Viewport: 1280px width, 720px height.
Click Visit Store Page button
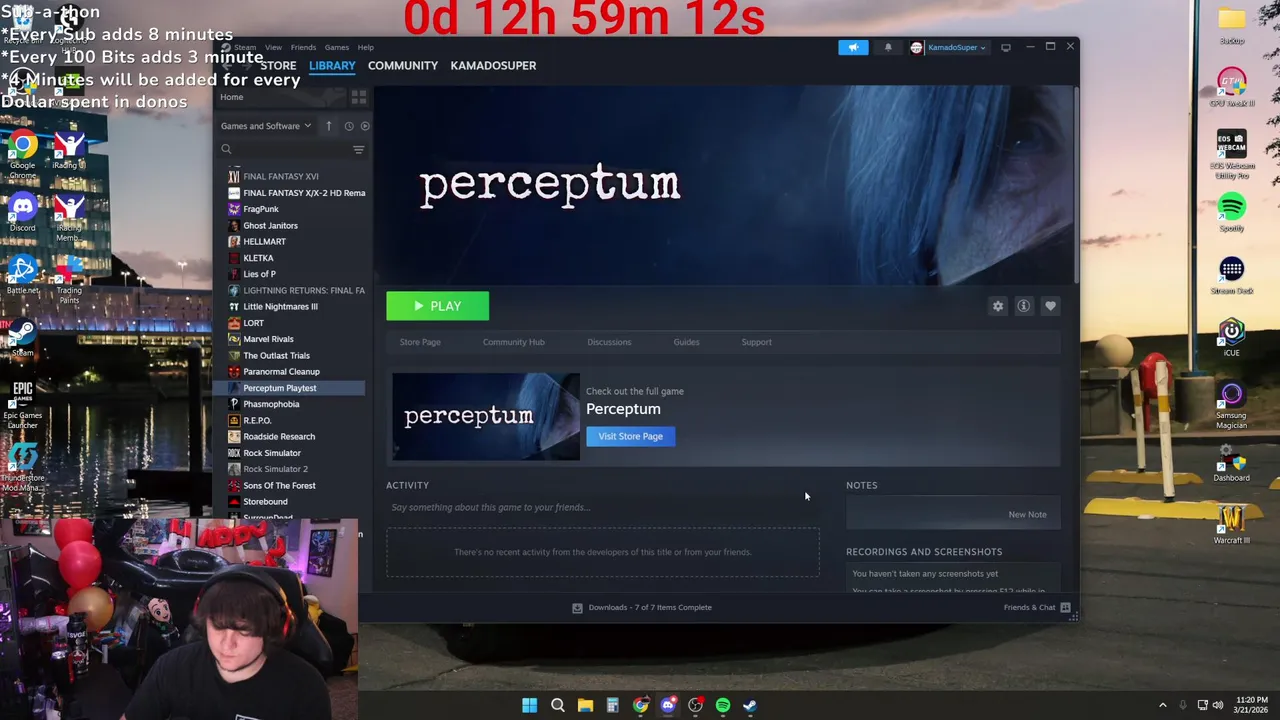630,436
